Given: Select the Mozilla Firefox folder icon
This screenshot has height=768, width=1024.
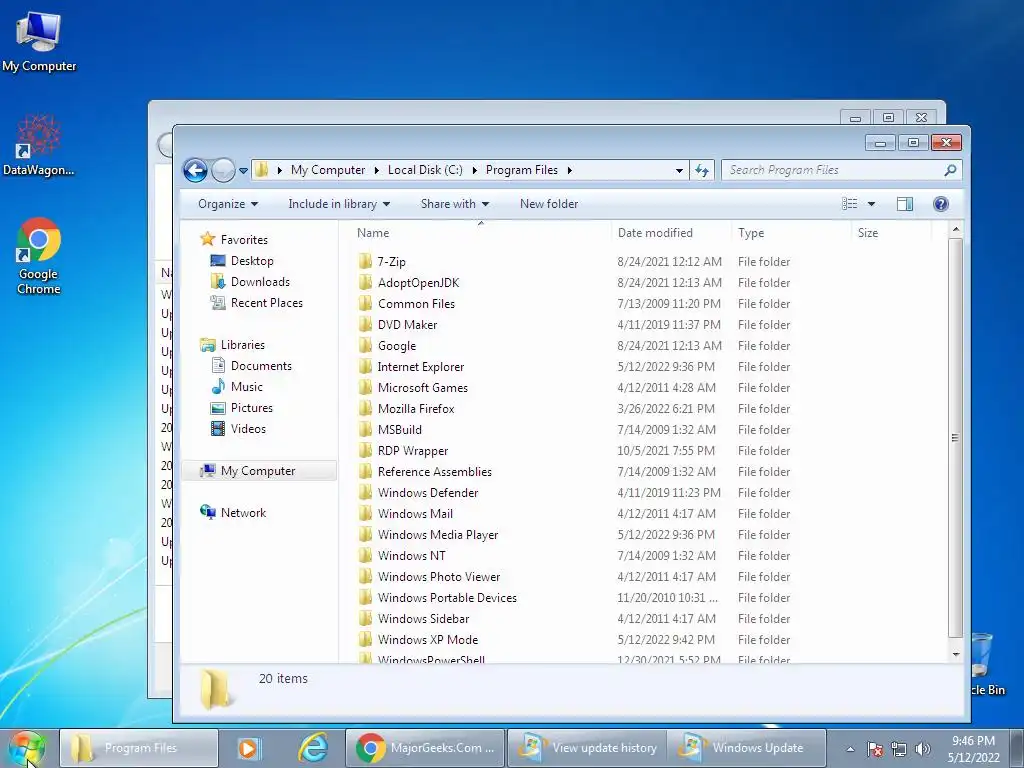Looking at the screenshot, I should pos(365,408).
